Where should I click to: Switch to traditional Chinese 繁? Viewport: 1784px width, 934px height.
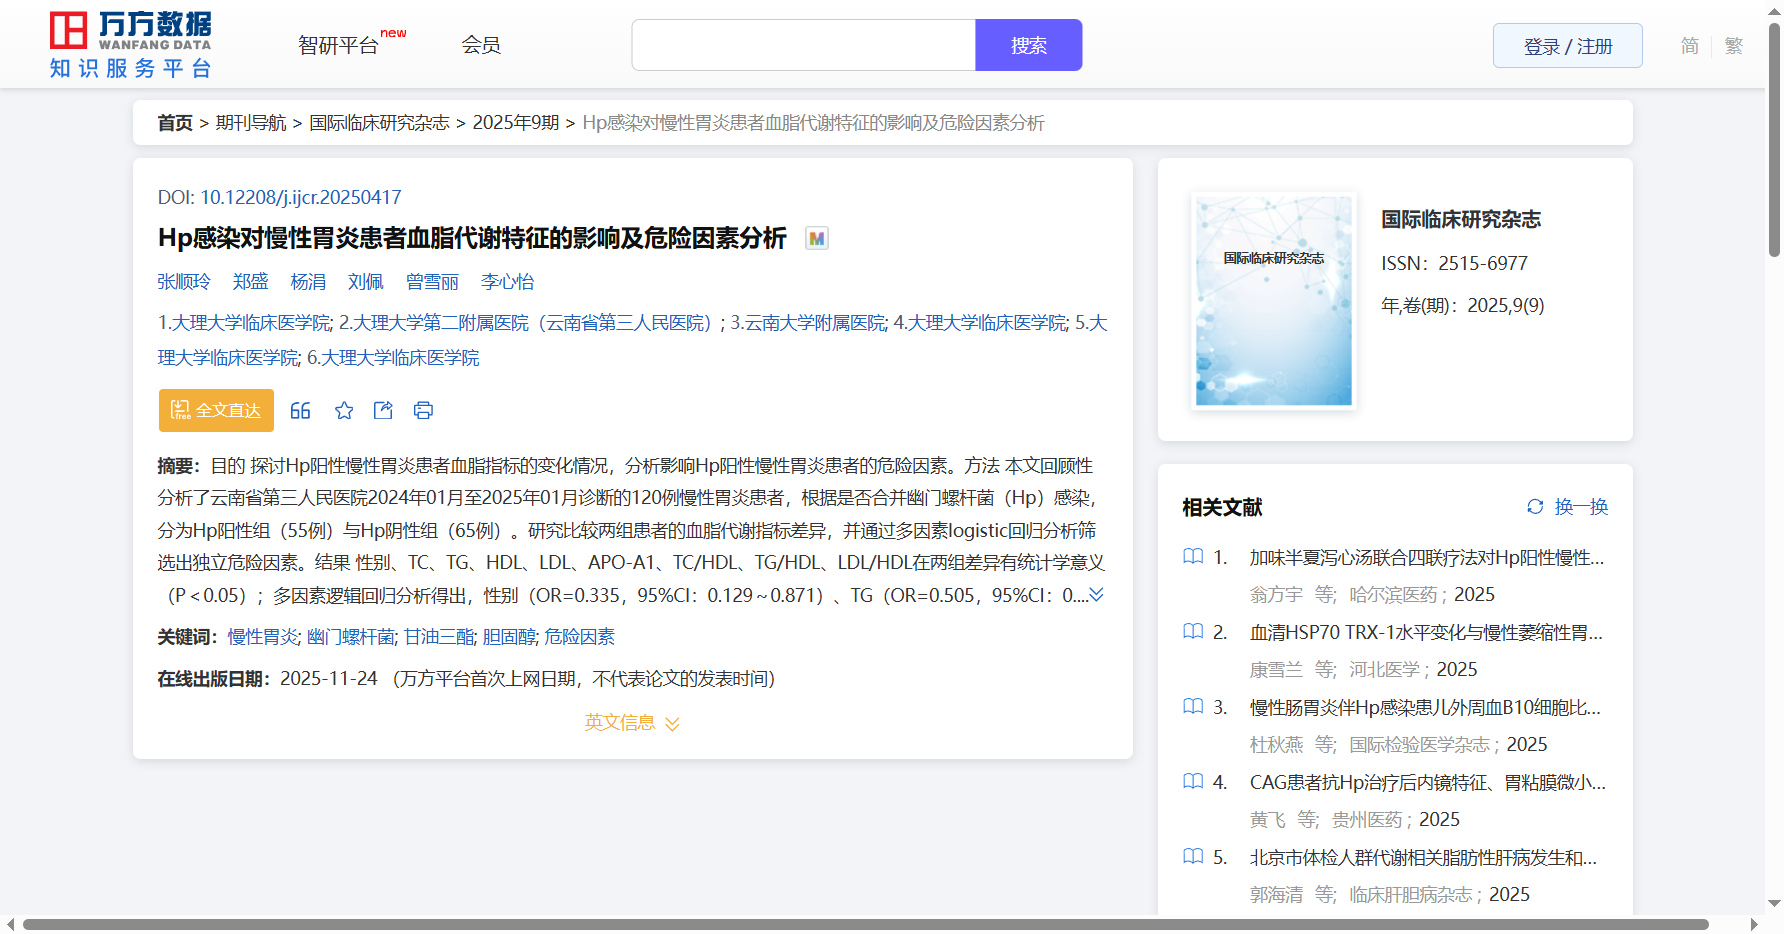[1734, 46]
